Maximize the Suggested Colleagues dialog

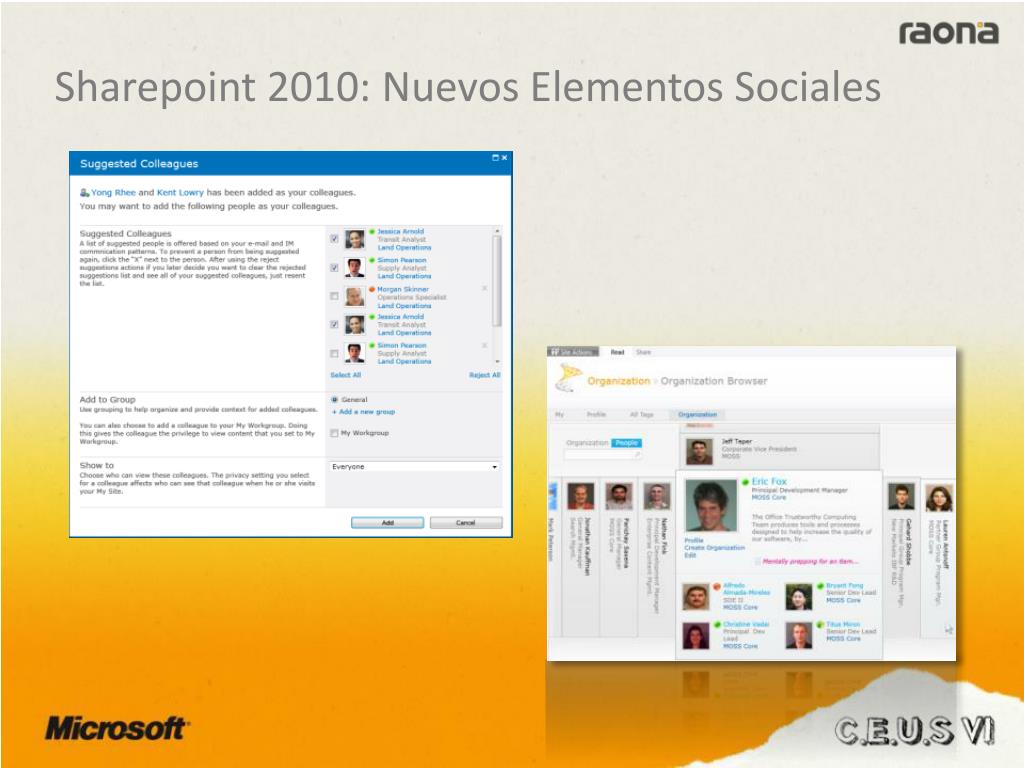coord(495,157)
